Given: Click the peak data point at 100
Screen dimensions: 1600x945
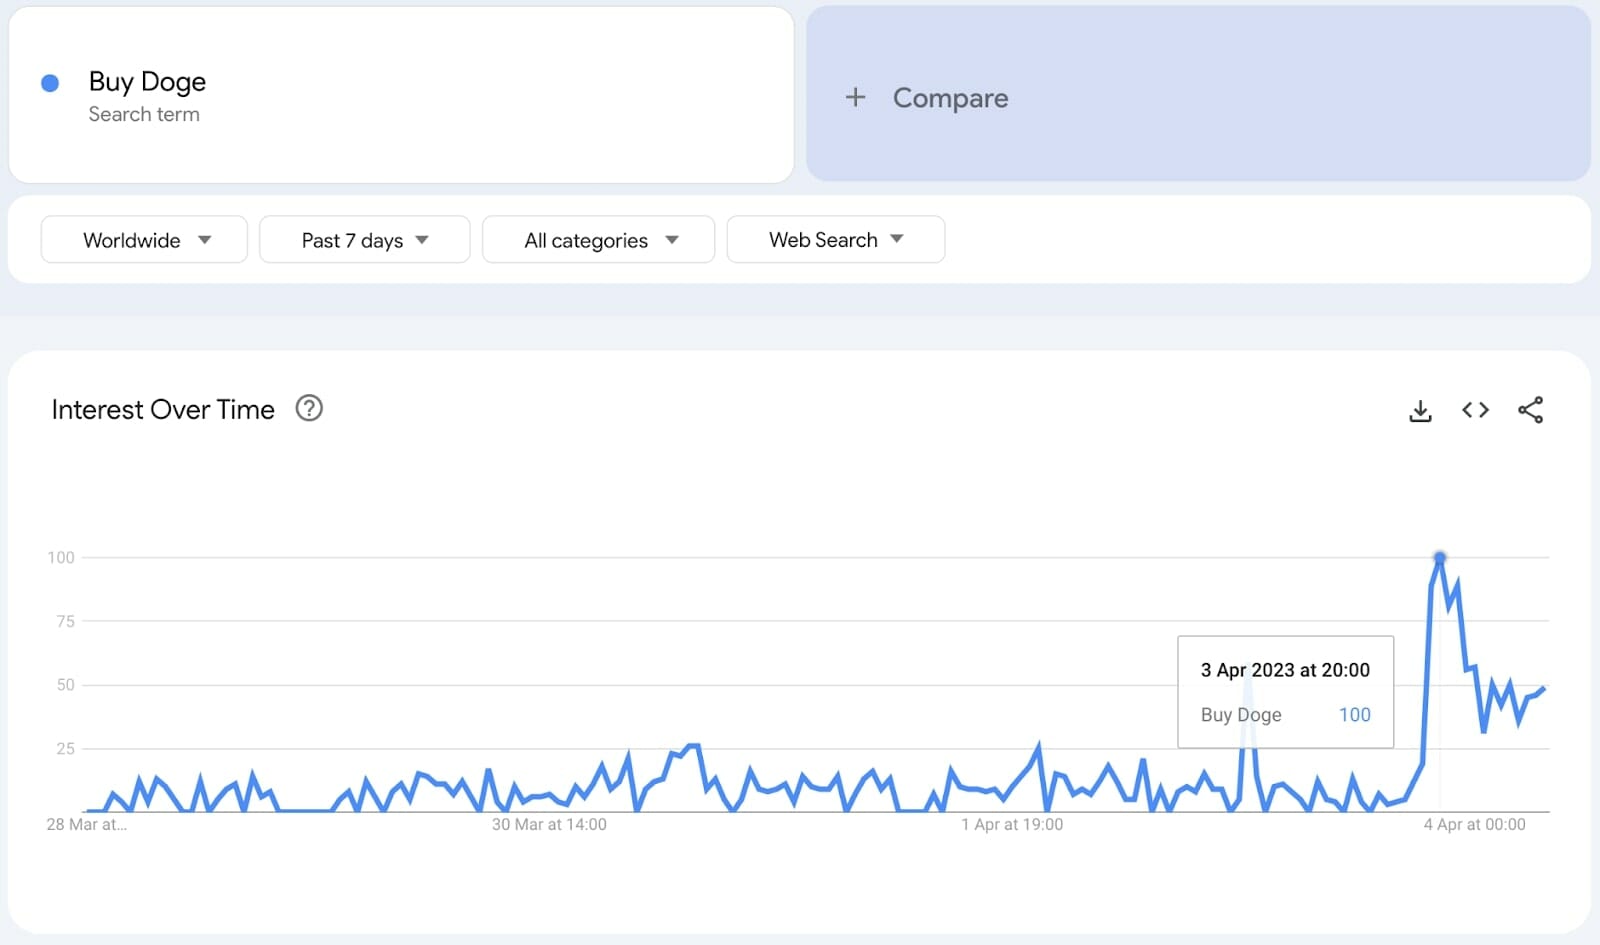Looking at the screenshot, I should click(x=1439, y=557).
